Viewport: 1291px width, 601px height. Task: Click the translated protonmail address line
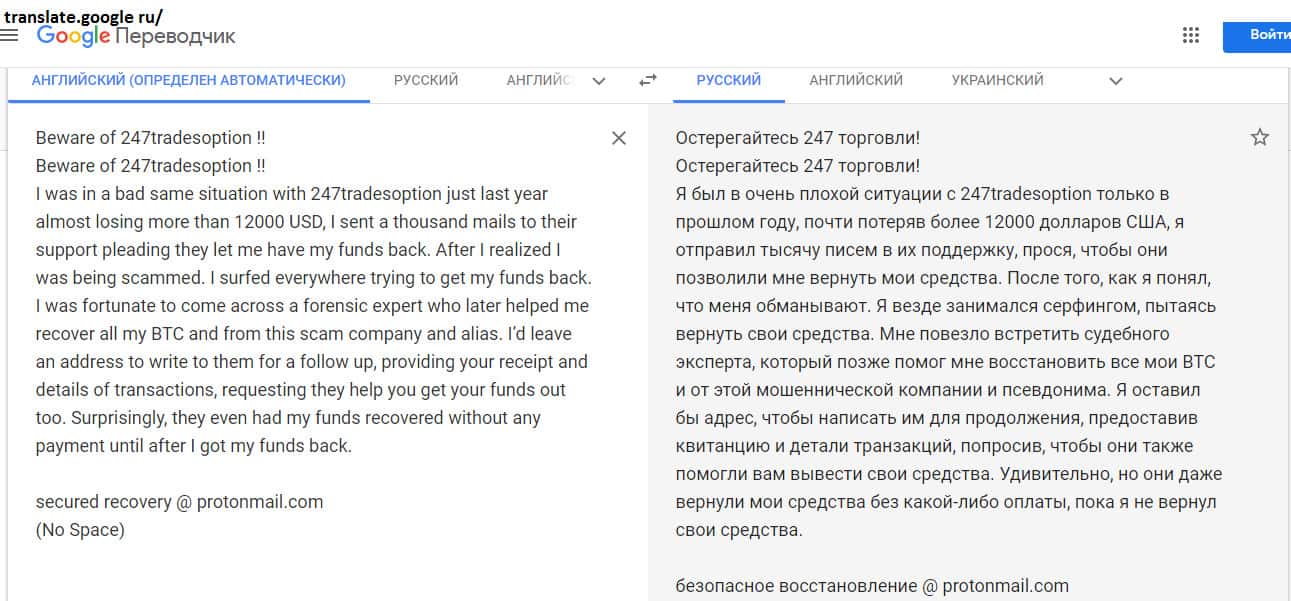872,586
